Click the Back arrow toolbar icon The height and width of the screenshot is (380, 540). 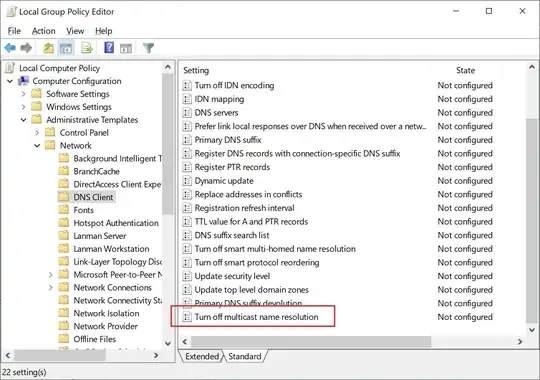click(10, 48)
